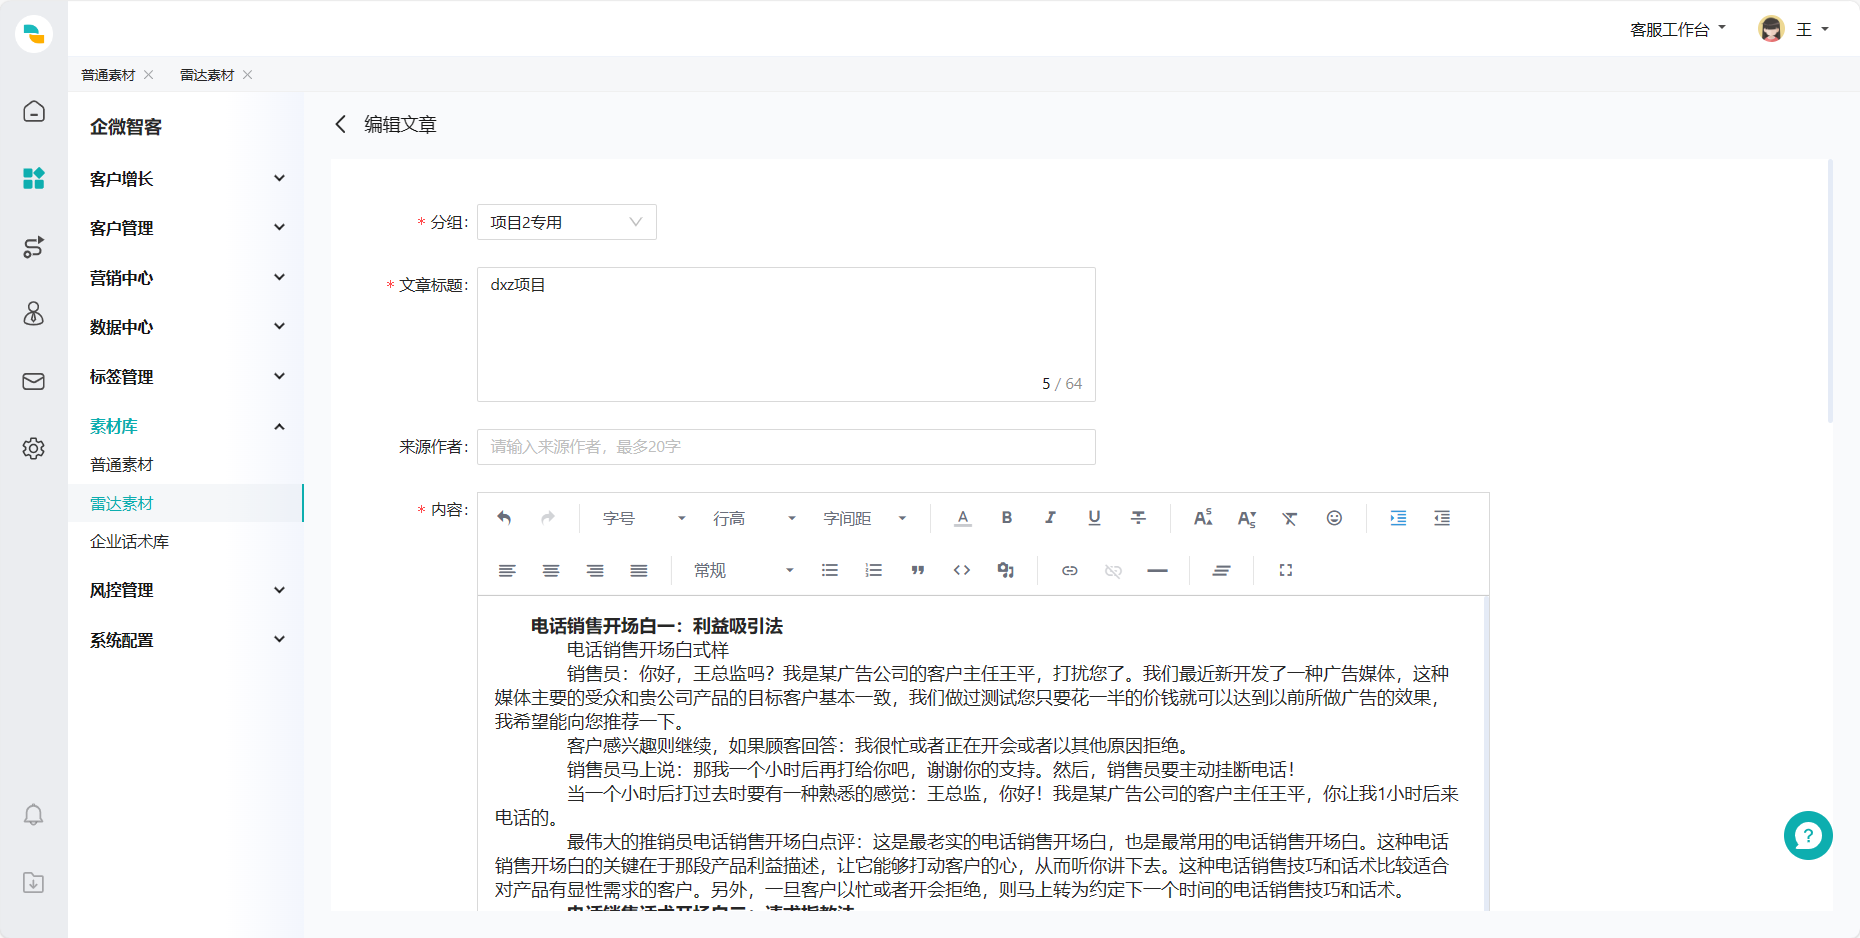Open the 常规 paragraph style dropdown
This screenshot has height=938, width=1860.
744,570
